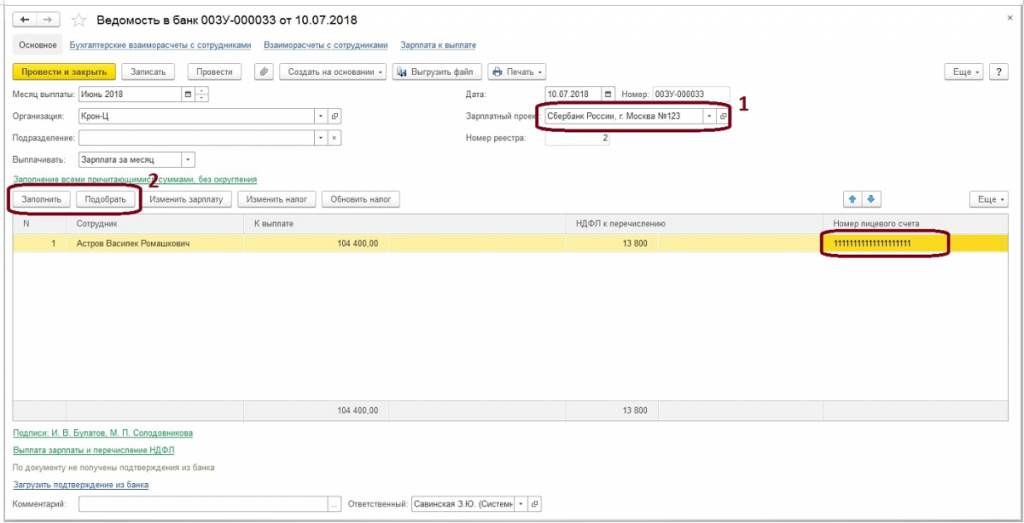The height and width of the screenshot is (523, 1024).
Task: Open calendar picker for Месяц выплаты
Action: tap(187, 94)
